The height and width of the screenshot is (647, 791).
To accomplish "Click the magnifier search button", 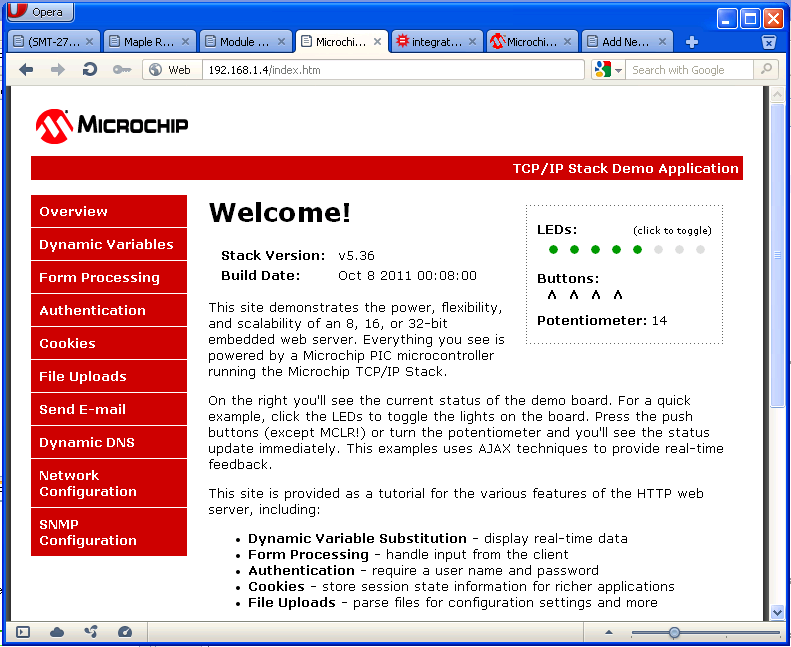I will 766,69.
